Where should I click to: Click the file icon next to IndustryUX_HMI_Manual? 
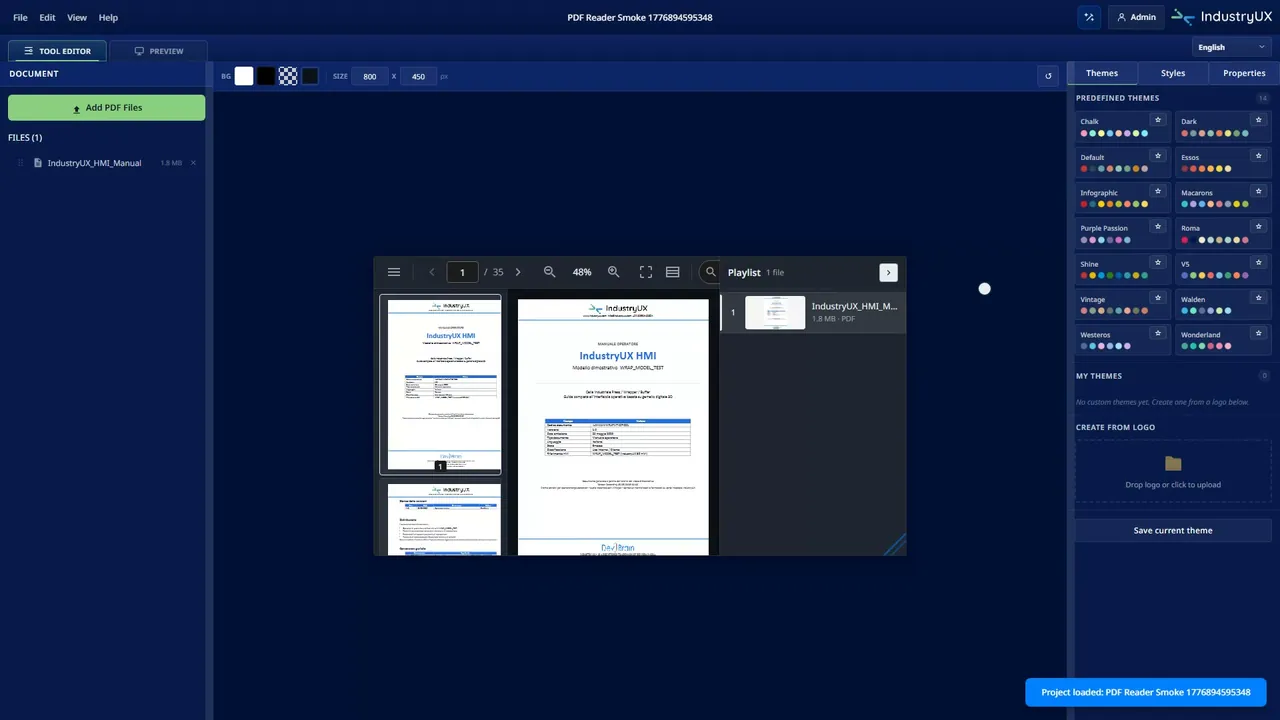point(38,163)
